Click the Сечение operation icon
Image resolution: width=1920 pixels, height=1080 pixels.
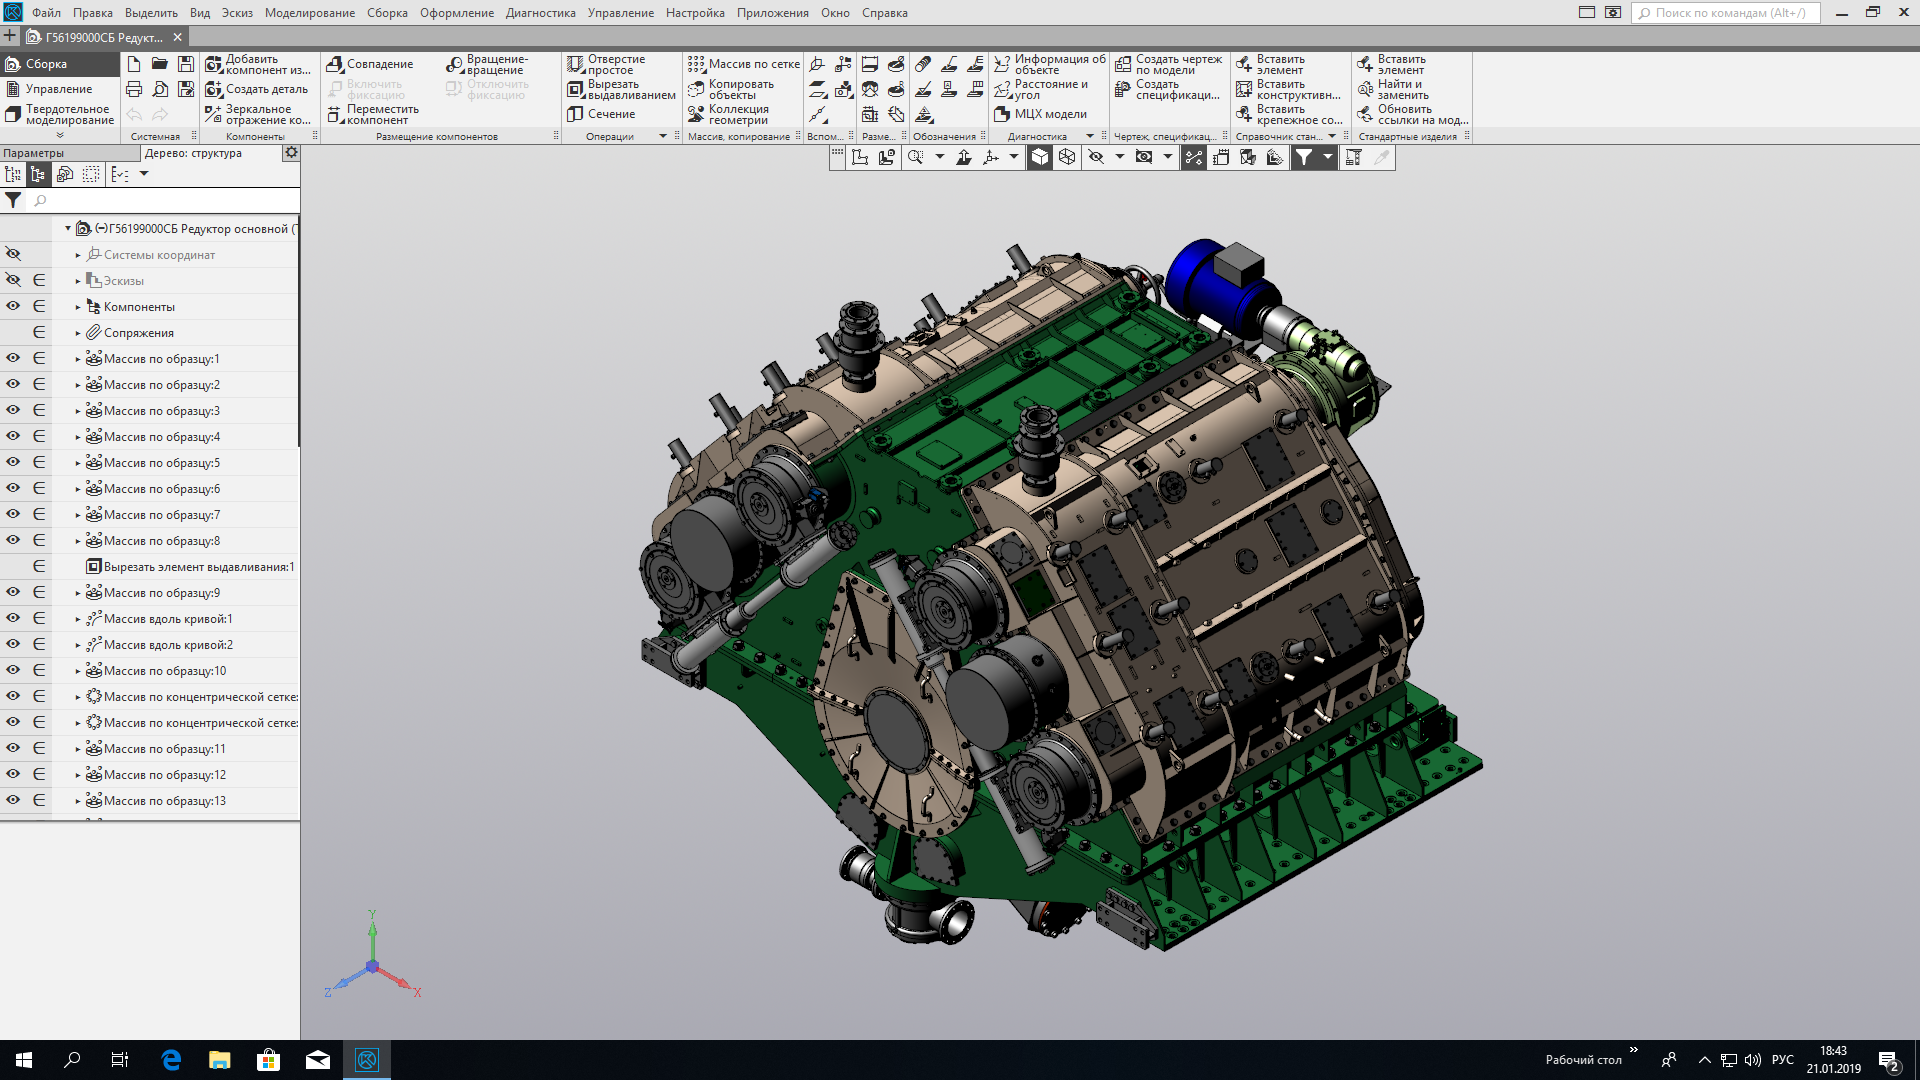[575, 114]
